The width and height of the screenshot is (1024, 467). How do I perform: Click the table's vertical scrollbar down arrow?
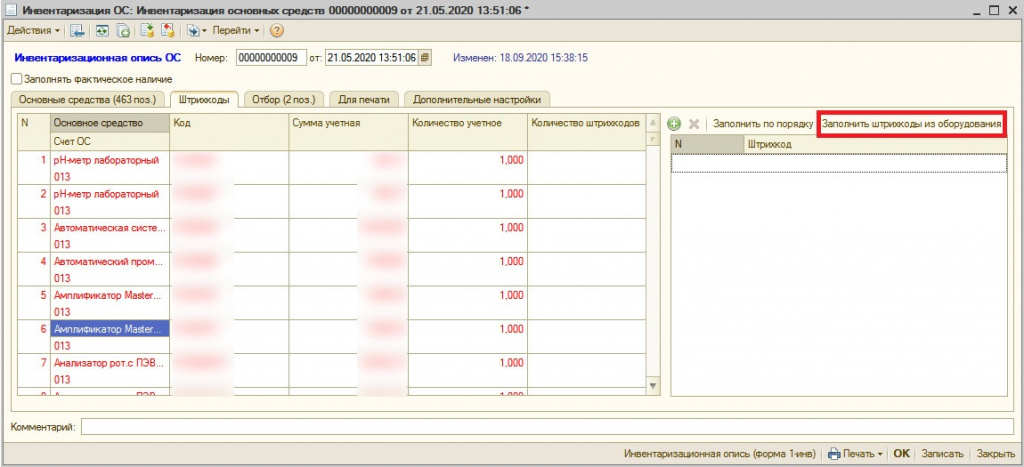click(x=654, y=386)
